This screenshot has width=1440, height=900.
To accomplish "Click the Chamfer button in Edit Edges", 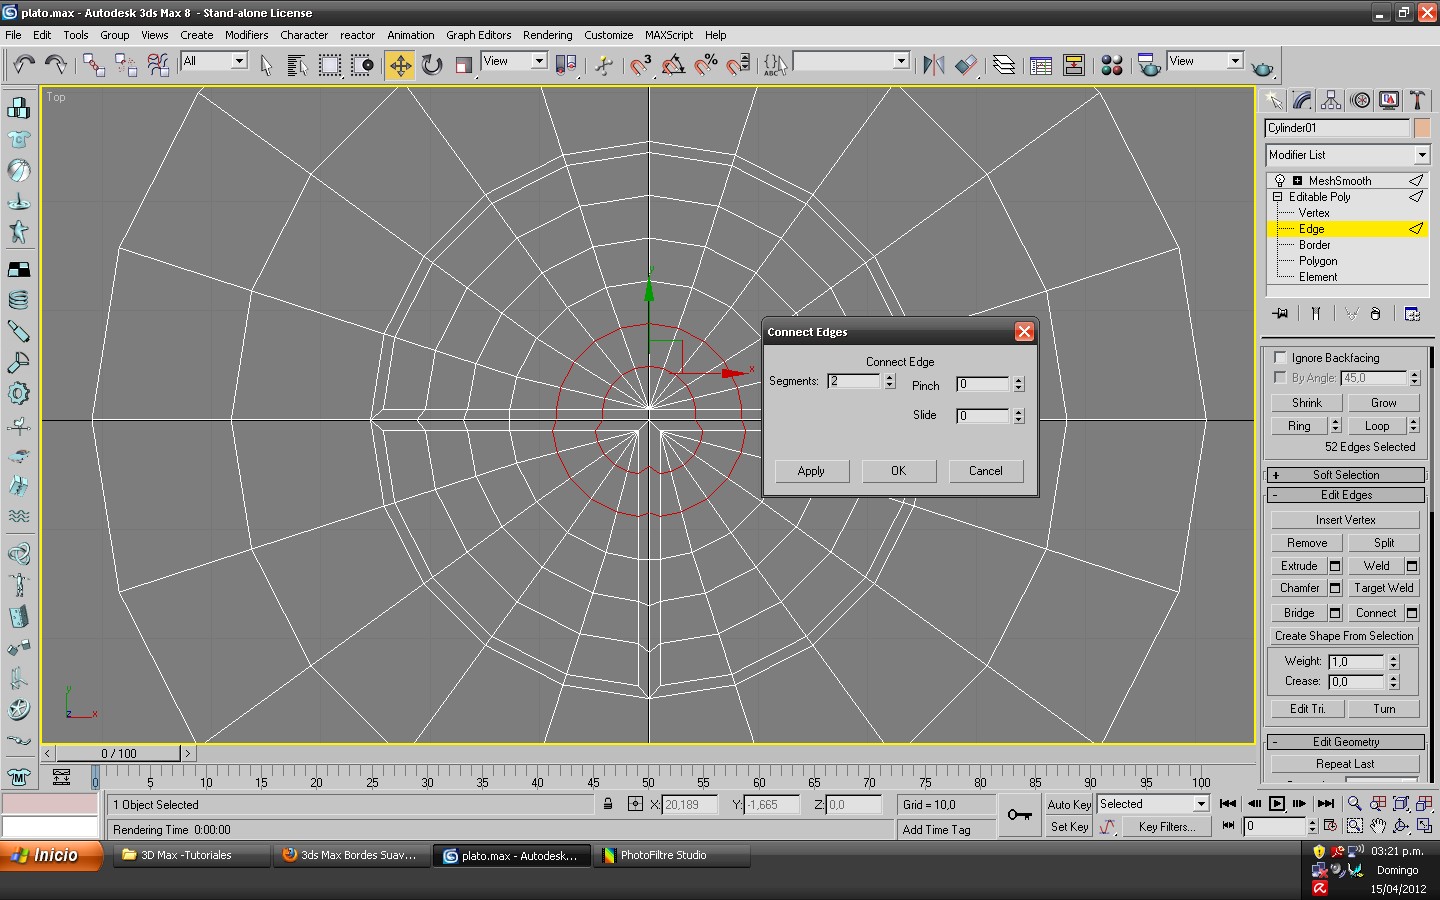I will click(x=1299, y=588).
